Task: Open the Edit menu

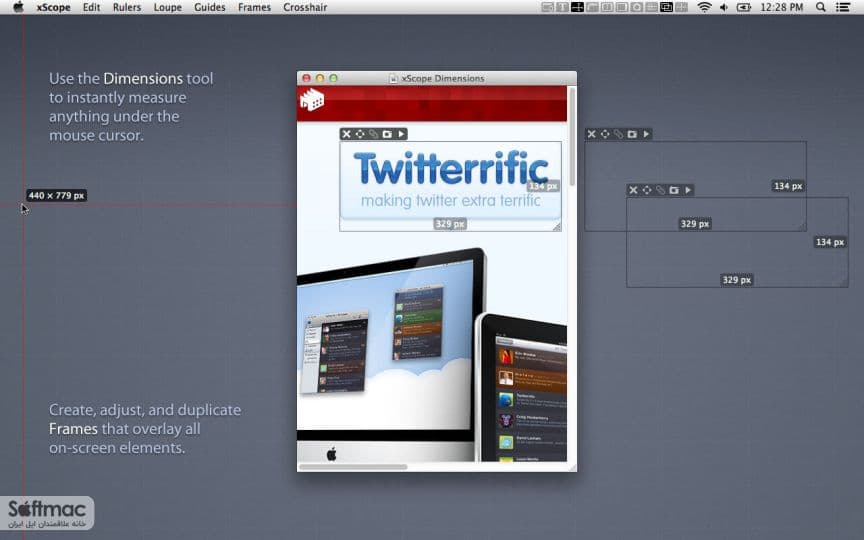Action: [91, 7]
